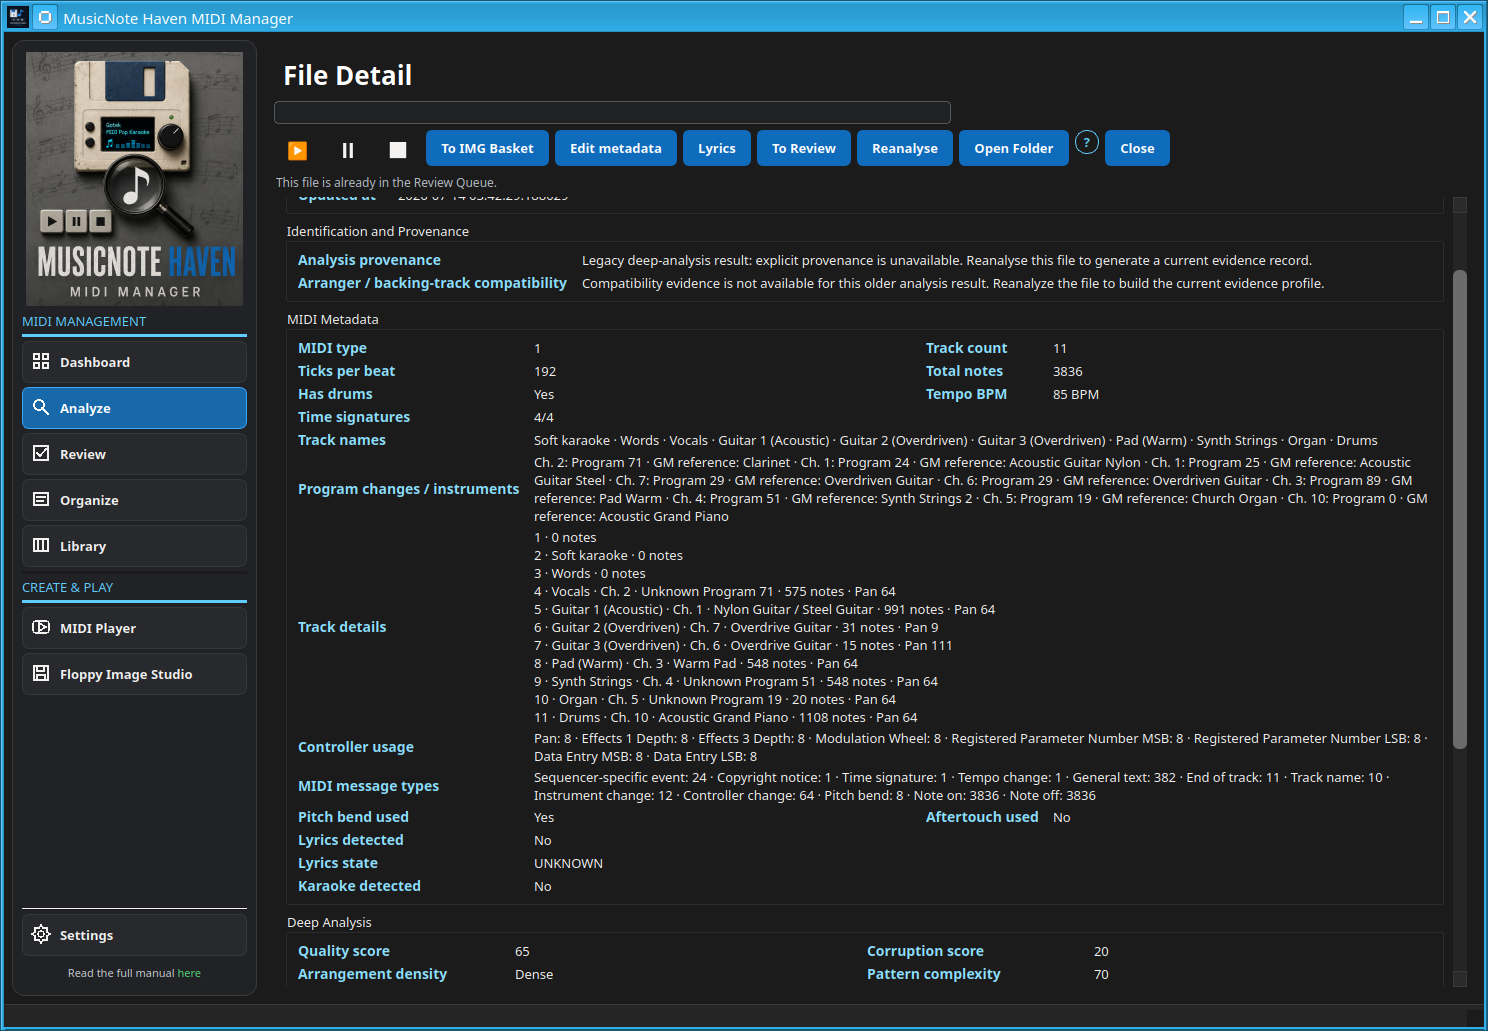Screen dimensions: 1488x1031
Task: Click the 'MIDI message types' label
Action: 368,786
